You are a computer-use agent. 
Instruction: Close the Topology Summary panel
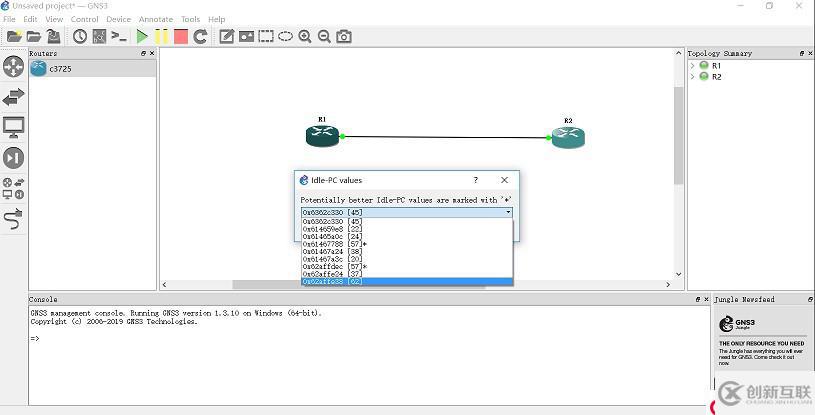810,53
